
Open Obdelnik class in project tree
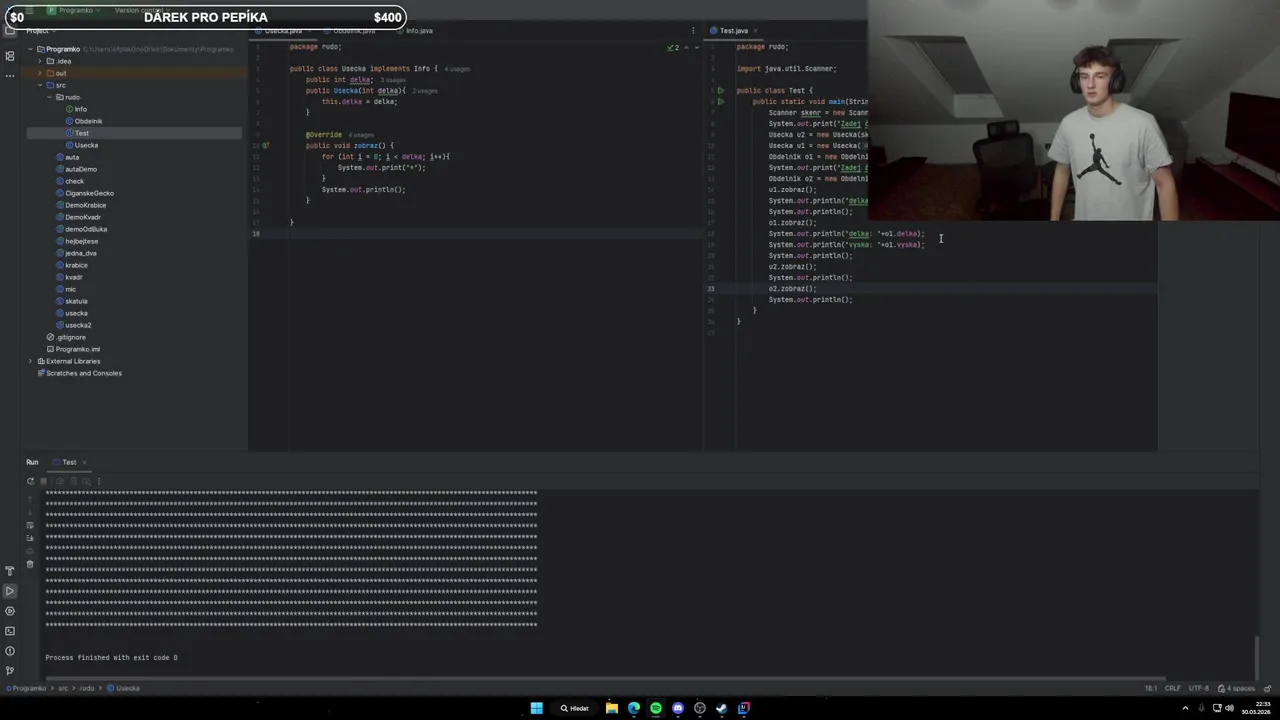coord(88,121)
